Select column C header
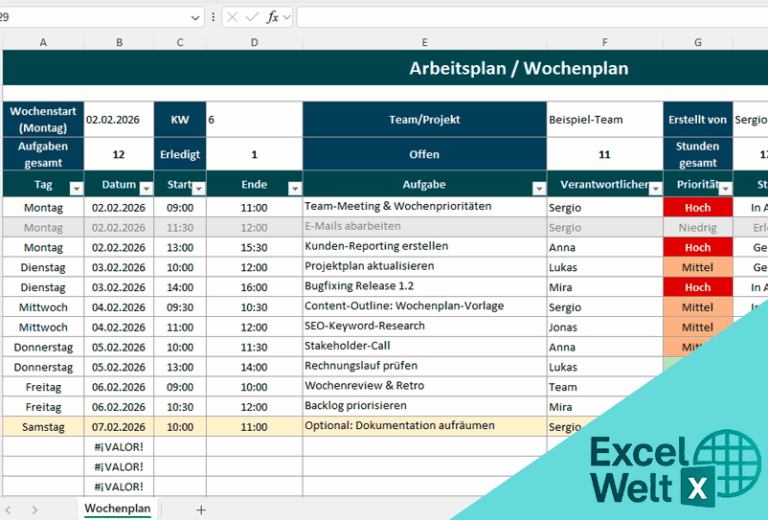 pos(180,43)
